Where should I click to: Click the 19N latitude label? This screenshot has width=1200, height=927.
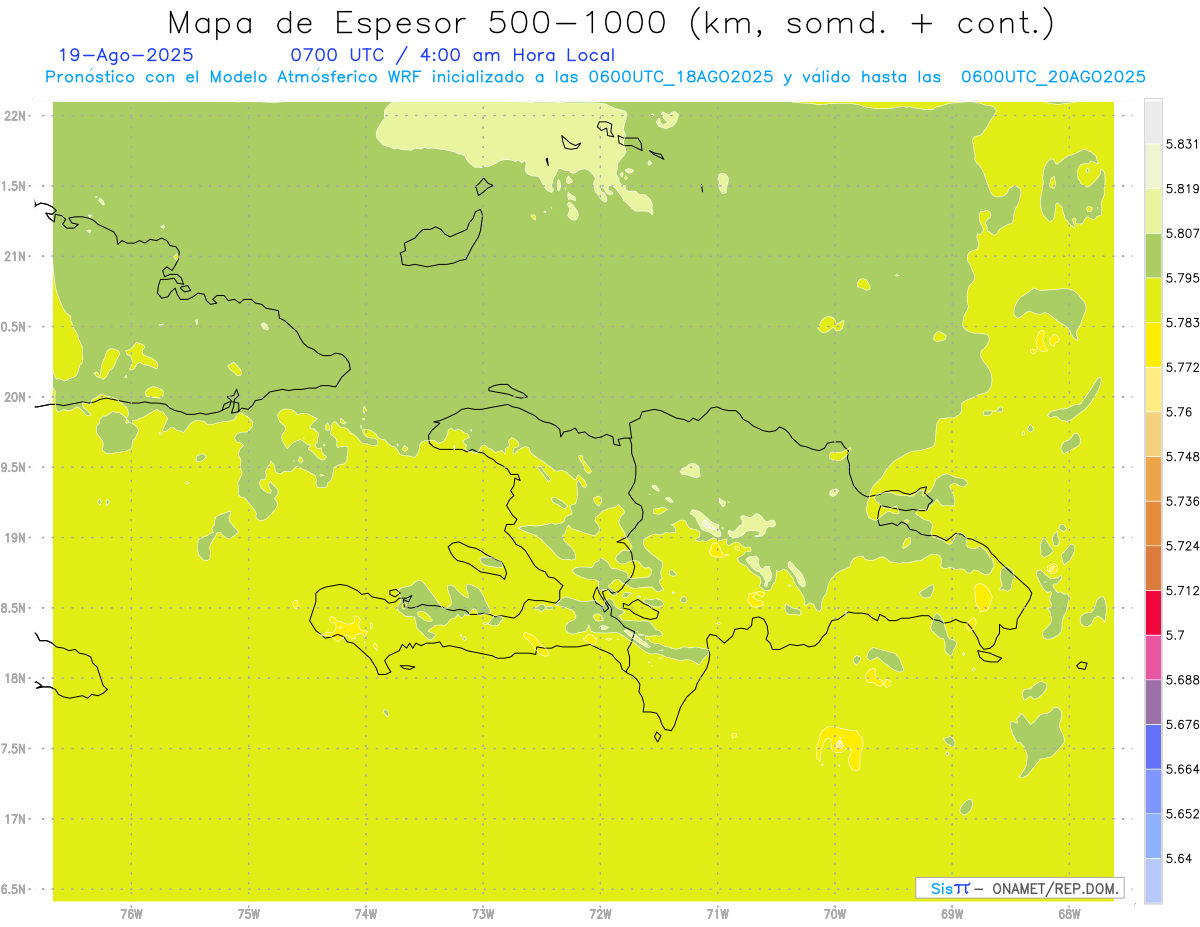16,538
